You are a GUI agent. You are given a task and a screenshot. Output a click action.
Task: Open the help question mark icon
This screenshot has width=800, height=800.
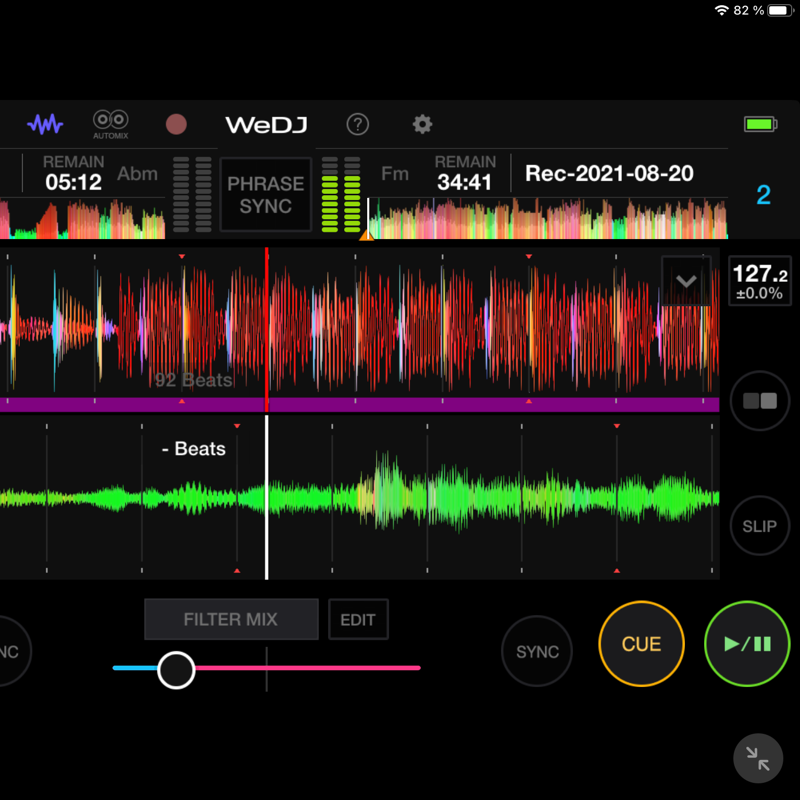click(x=358, y=124)
